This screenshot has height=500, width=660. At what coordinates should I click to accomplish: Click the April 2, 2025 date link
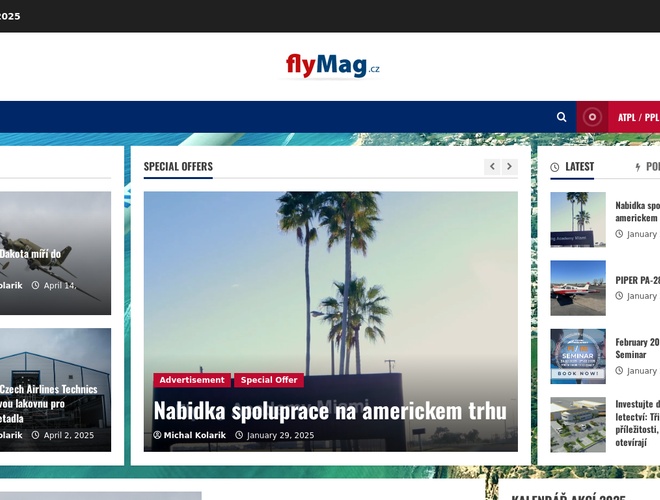[68, 435]
